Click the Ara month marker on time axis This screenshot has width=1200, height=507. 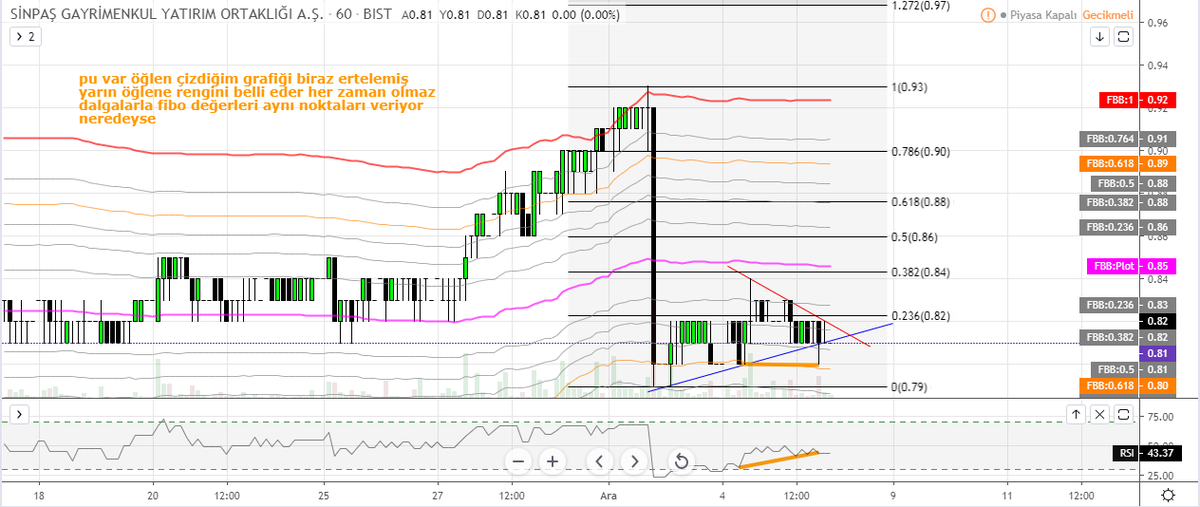coord(609,495)
